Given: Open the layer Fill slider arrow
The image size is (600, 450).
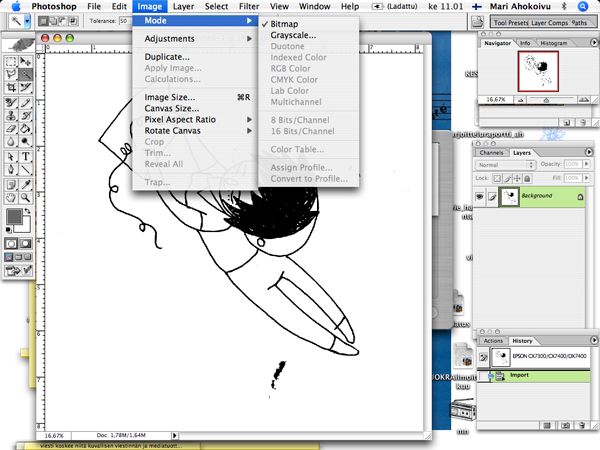Looking at the screenshot, I should [587, 178].
